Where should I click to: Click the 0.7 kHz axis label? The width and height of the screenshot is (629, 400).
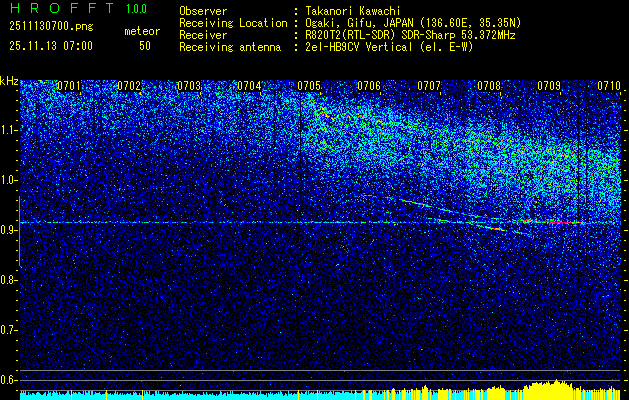8,330
